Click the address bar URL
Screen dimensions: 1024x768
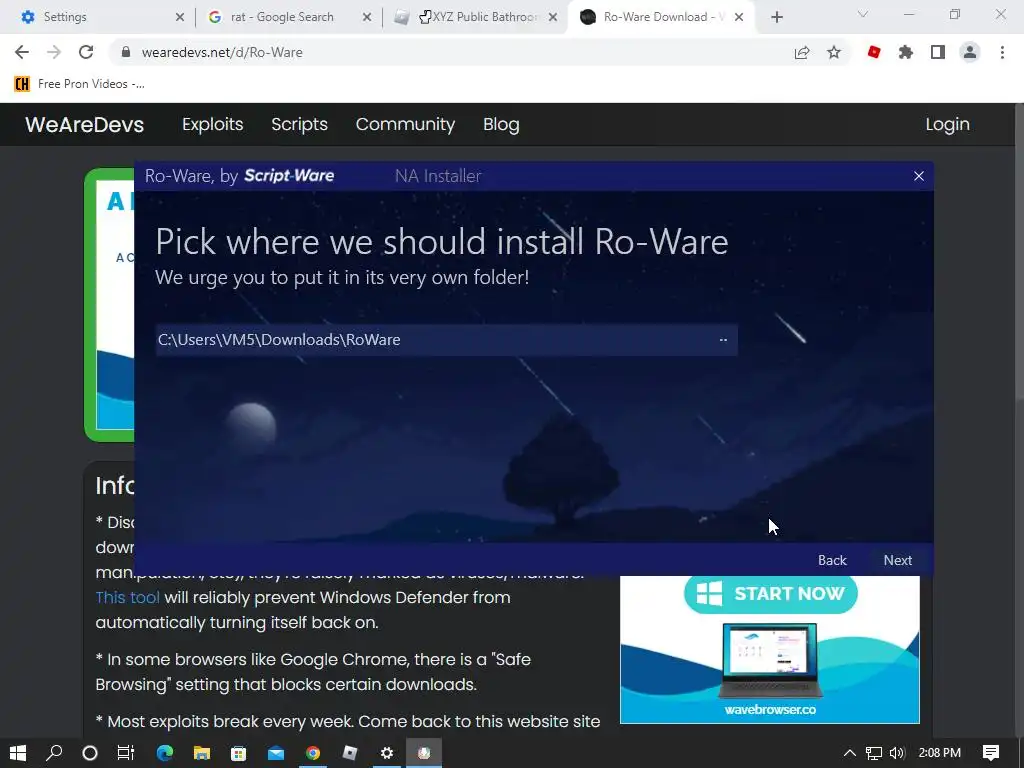click(222, 52)
